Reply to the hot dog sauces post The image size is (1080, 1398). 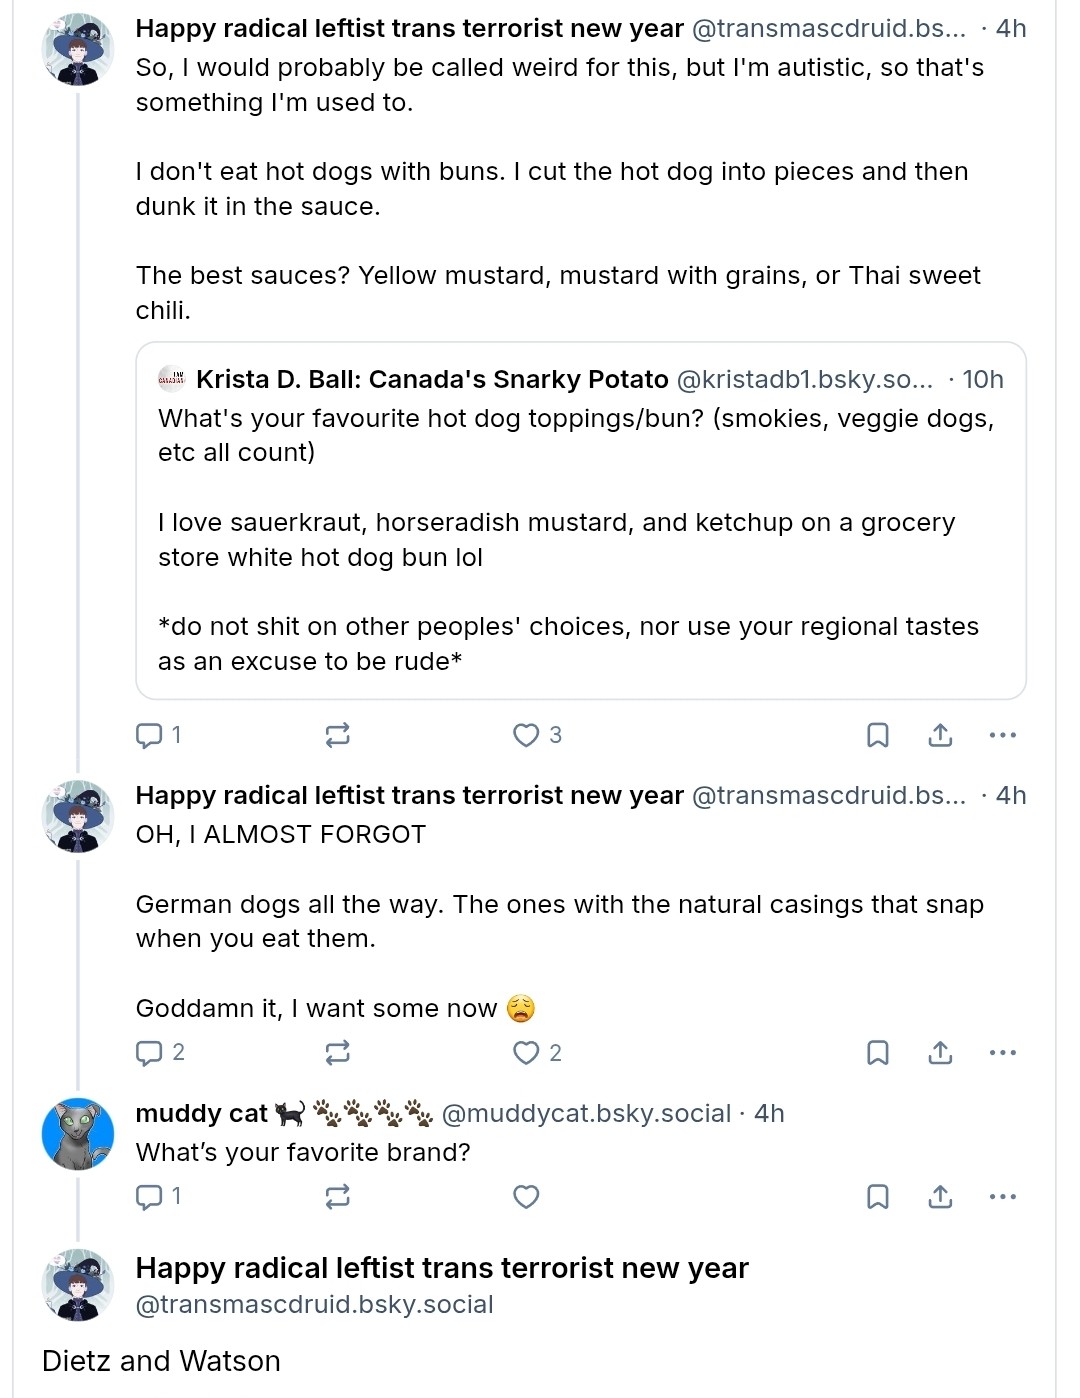(x=158, y=736)
